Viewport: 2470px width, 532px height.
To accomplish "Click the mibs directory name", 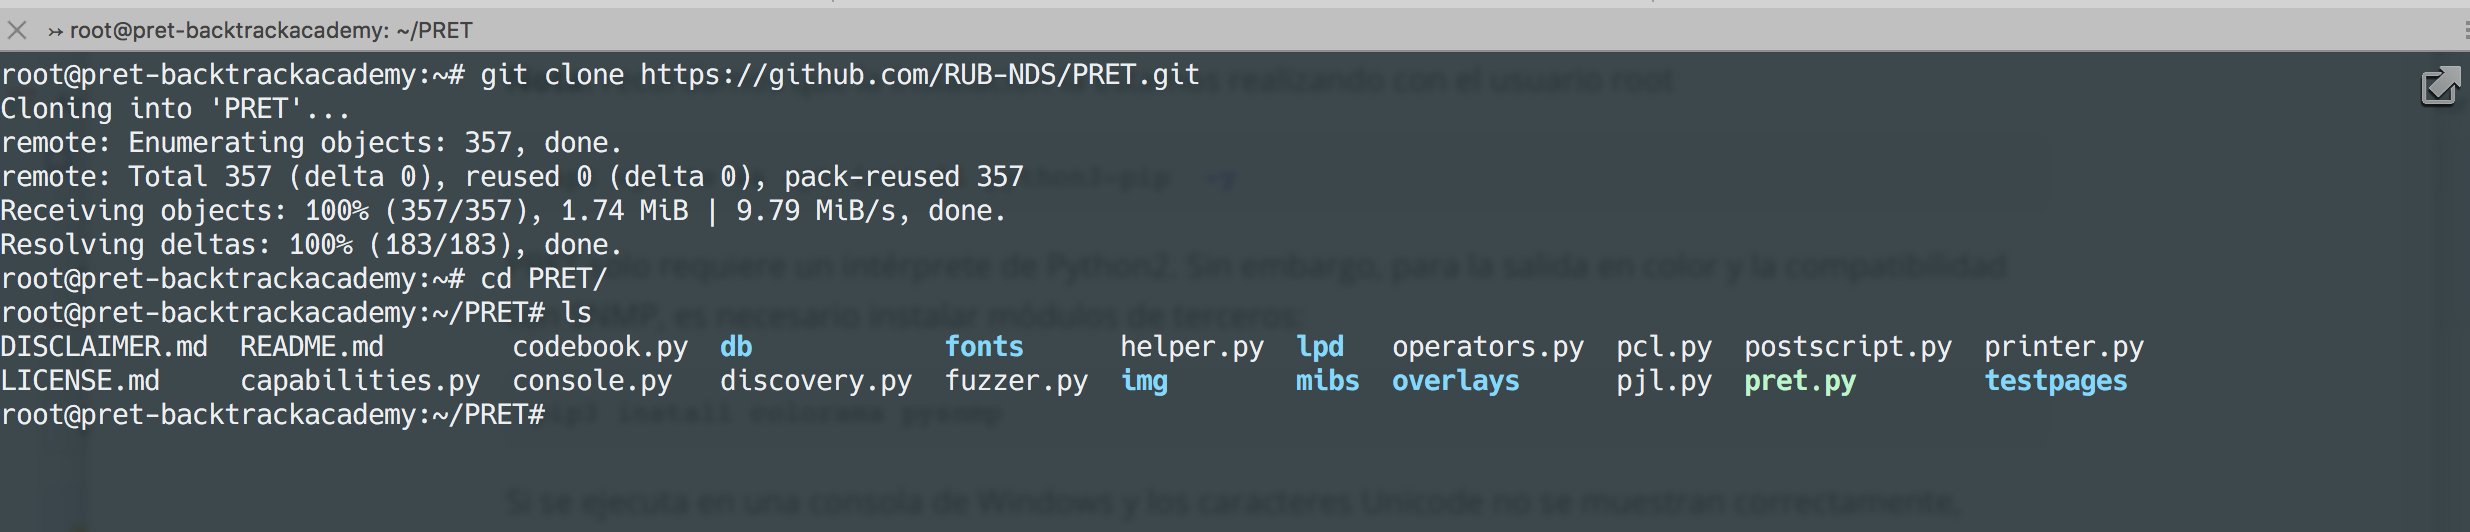I will click(x=1328, y=381).
